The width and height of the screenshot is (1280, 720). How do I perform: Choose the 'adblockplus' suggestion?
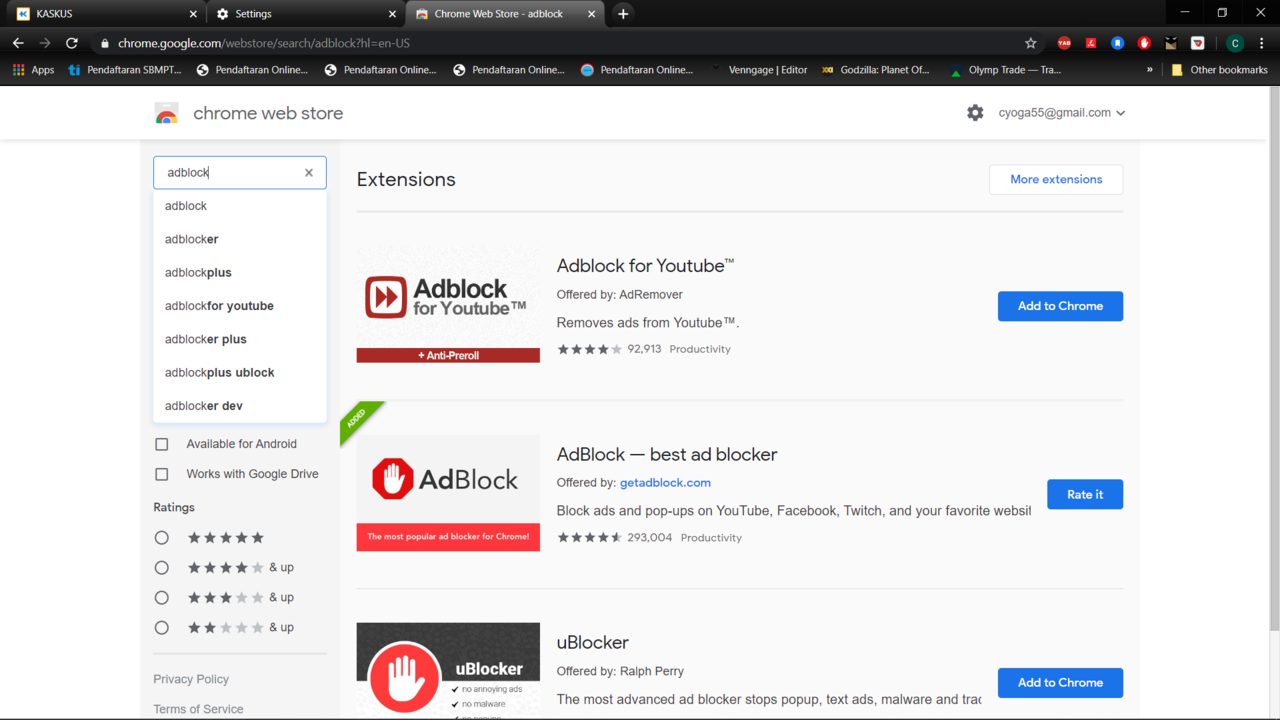(x=240, y=272)
